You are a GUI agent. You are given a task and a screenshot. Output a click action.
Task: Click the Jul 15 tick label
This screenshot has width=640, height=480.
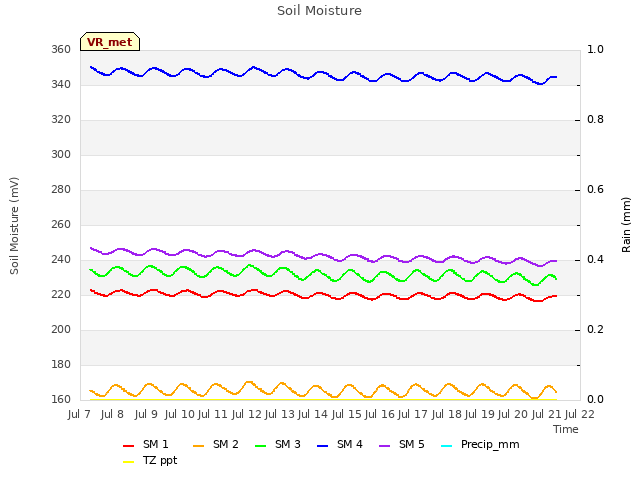(x=347, y=414)
